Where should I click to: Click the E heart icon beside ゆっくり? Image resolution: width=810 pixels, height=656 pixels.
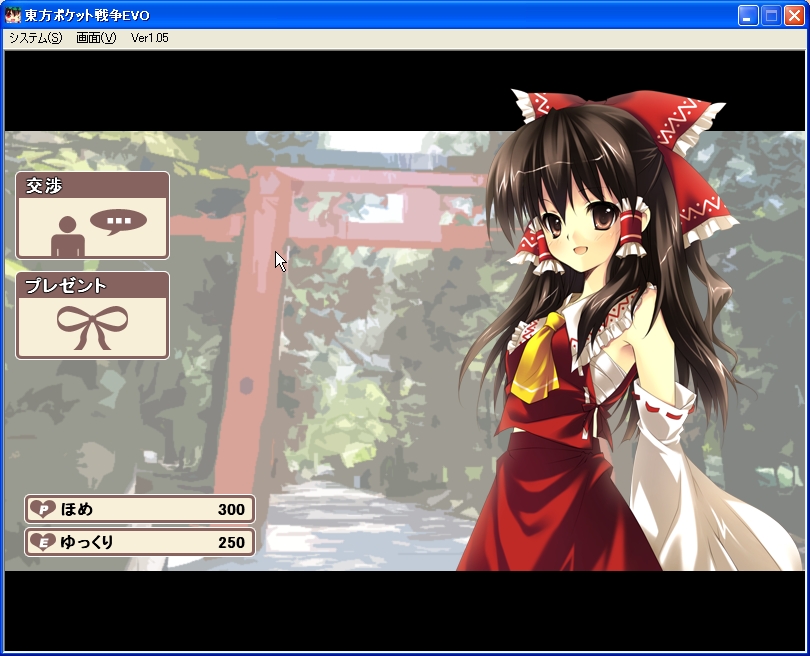click(x=43, y=542)
